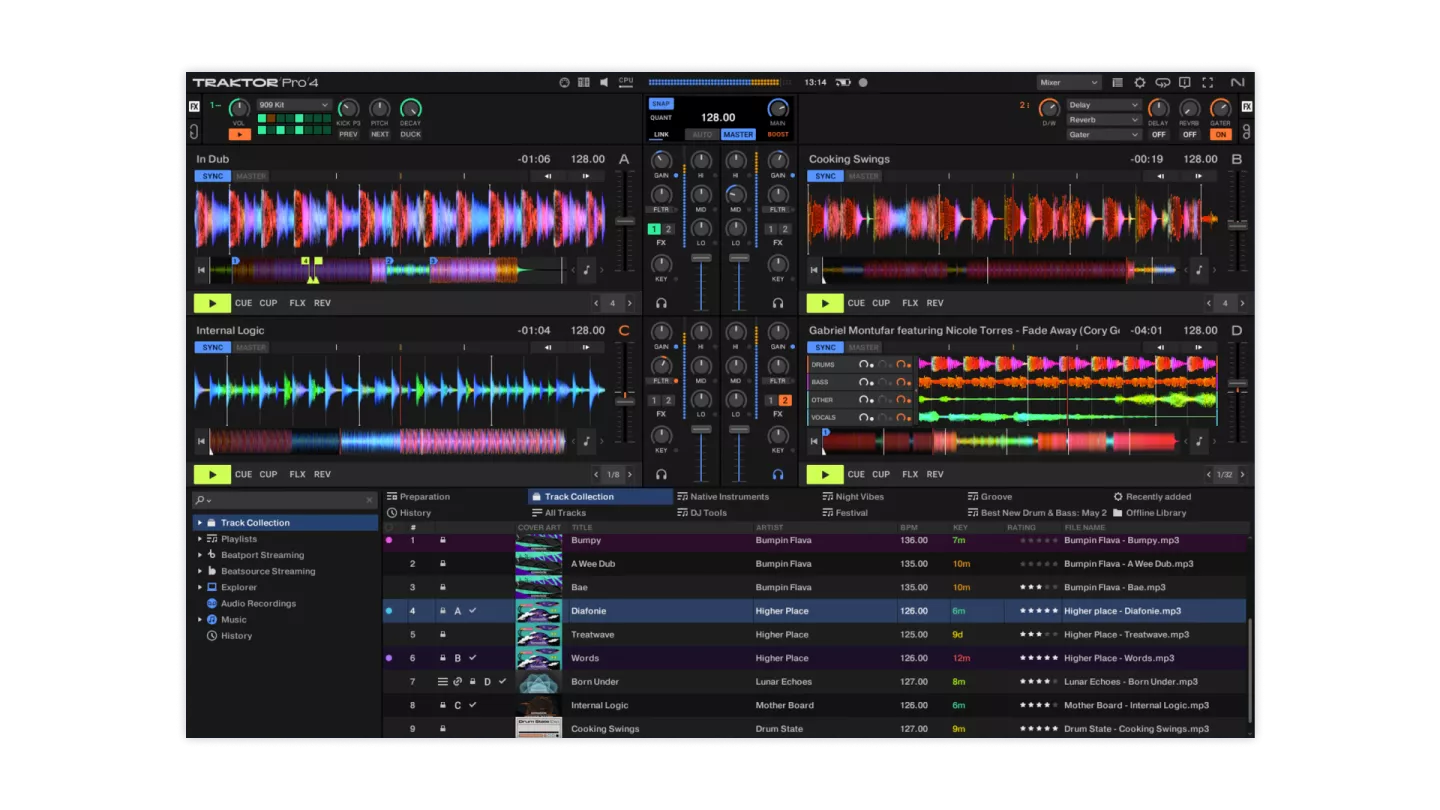Select the Preparation favorites tab

pos(424,497)
